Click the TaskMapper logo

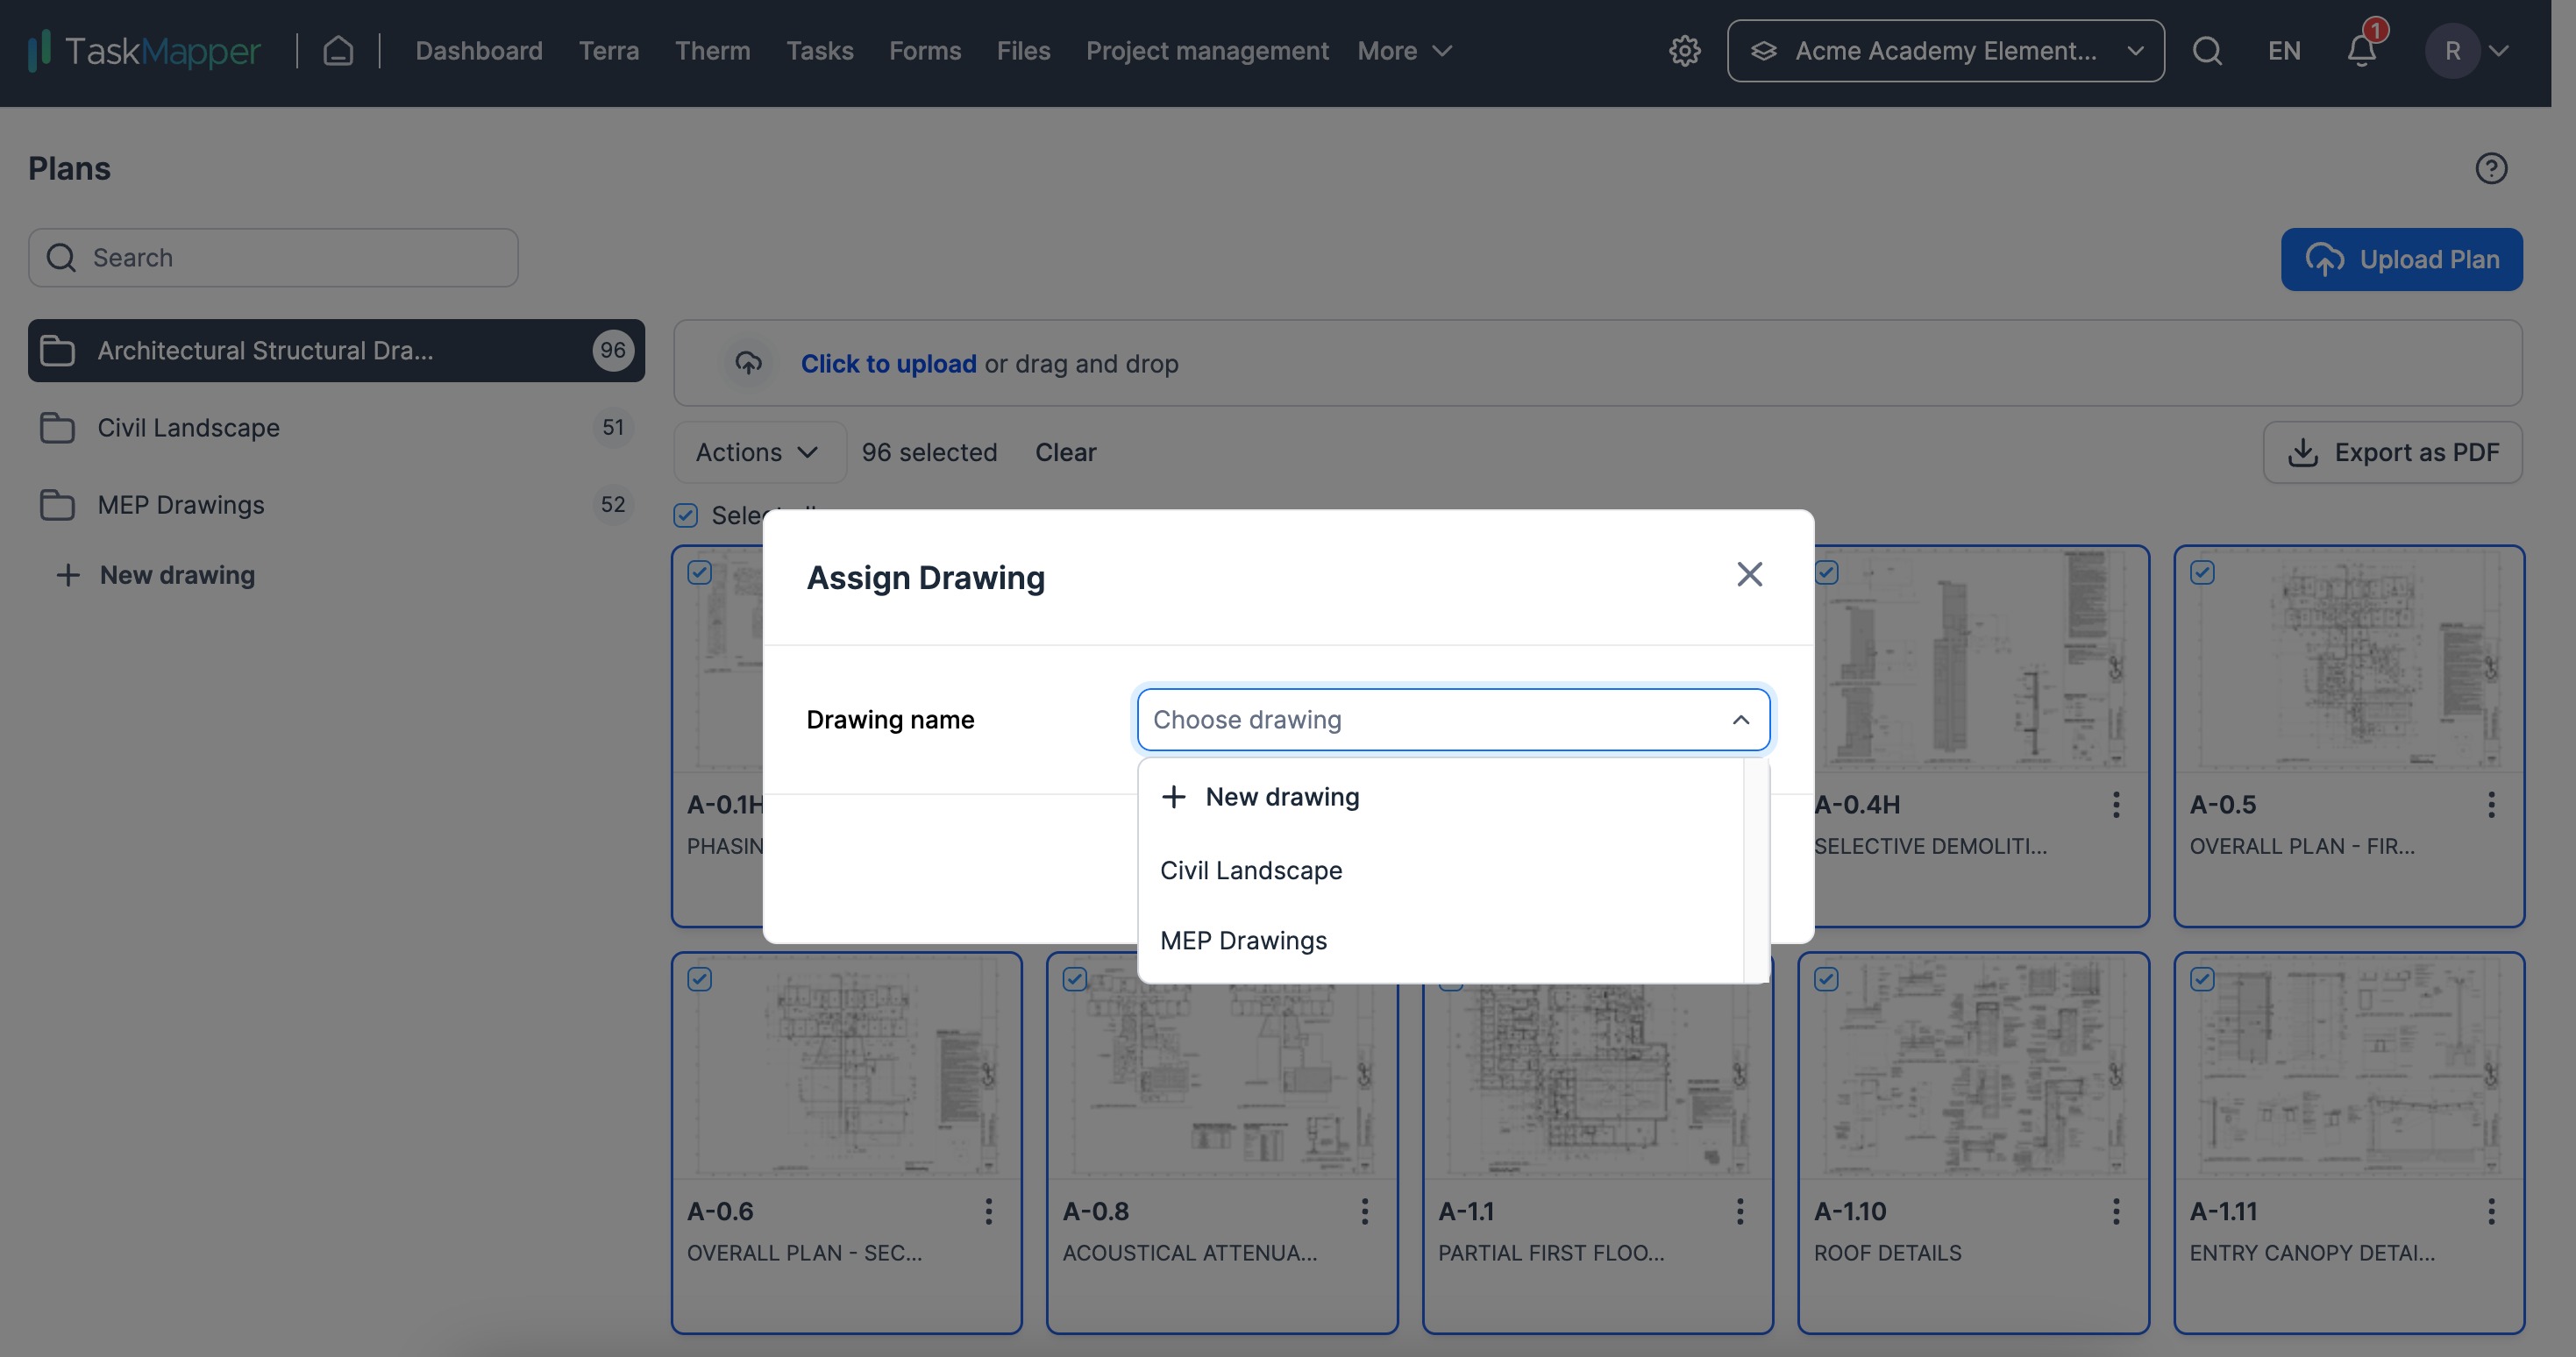tap(145, 51)
